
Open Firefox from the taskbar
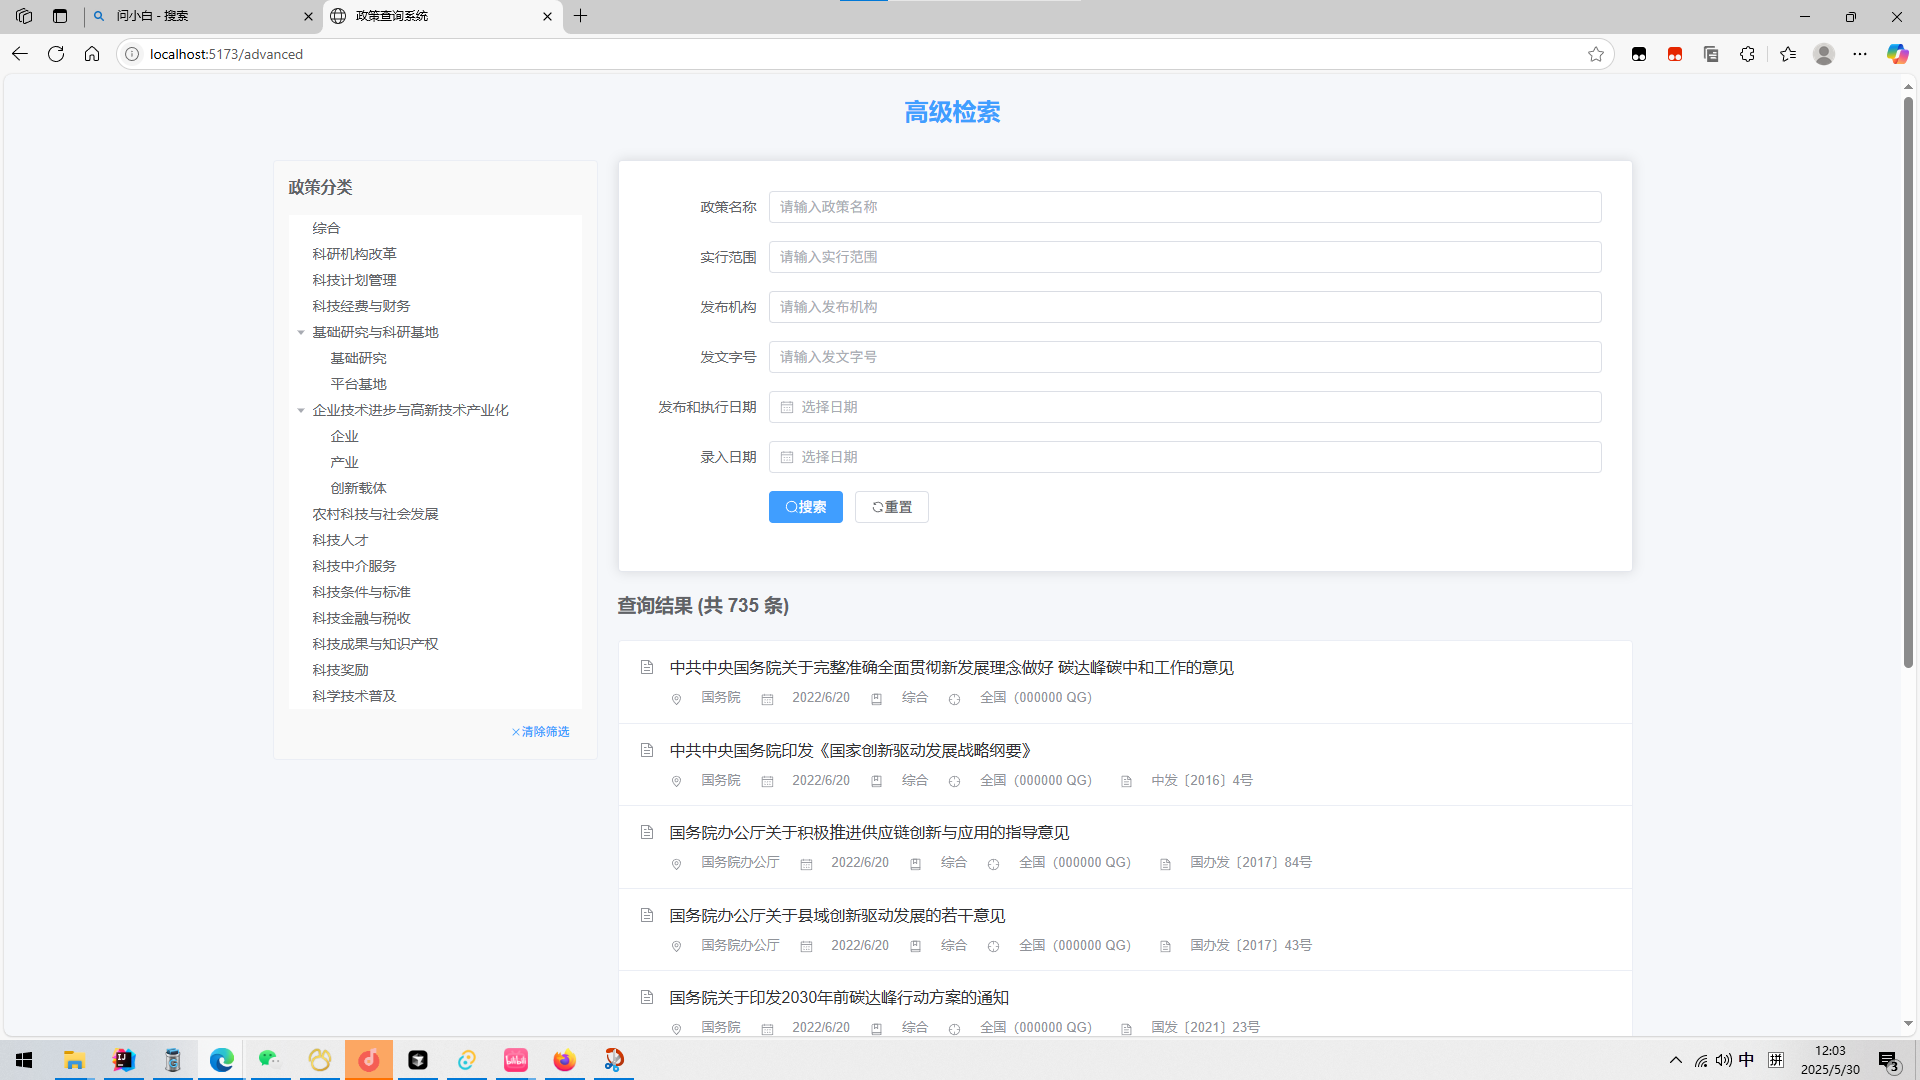(x=565, y=1060)
